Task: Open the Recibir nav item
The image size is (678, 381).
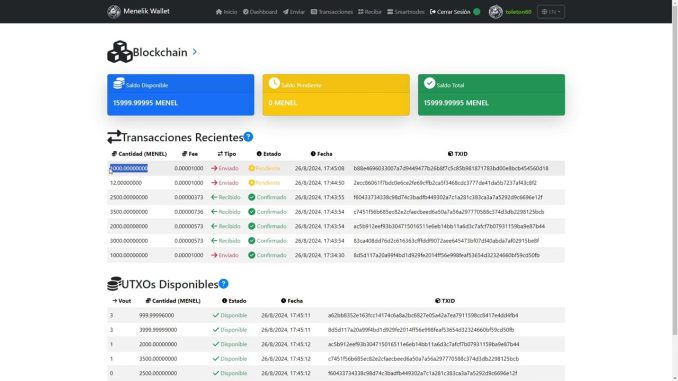Action: [370, 12]
